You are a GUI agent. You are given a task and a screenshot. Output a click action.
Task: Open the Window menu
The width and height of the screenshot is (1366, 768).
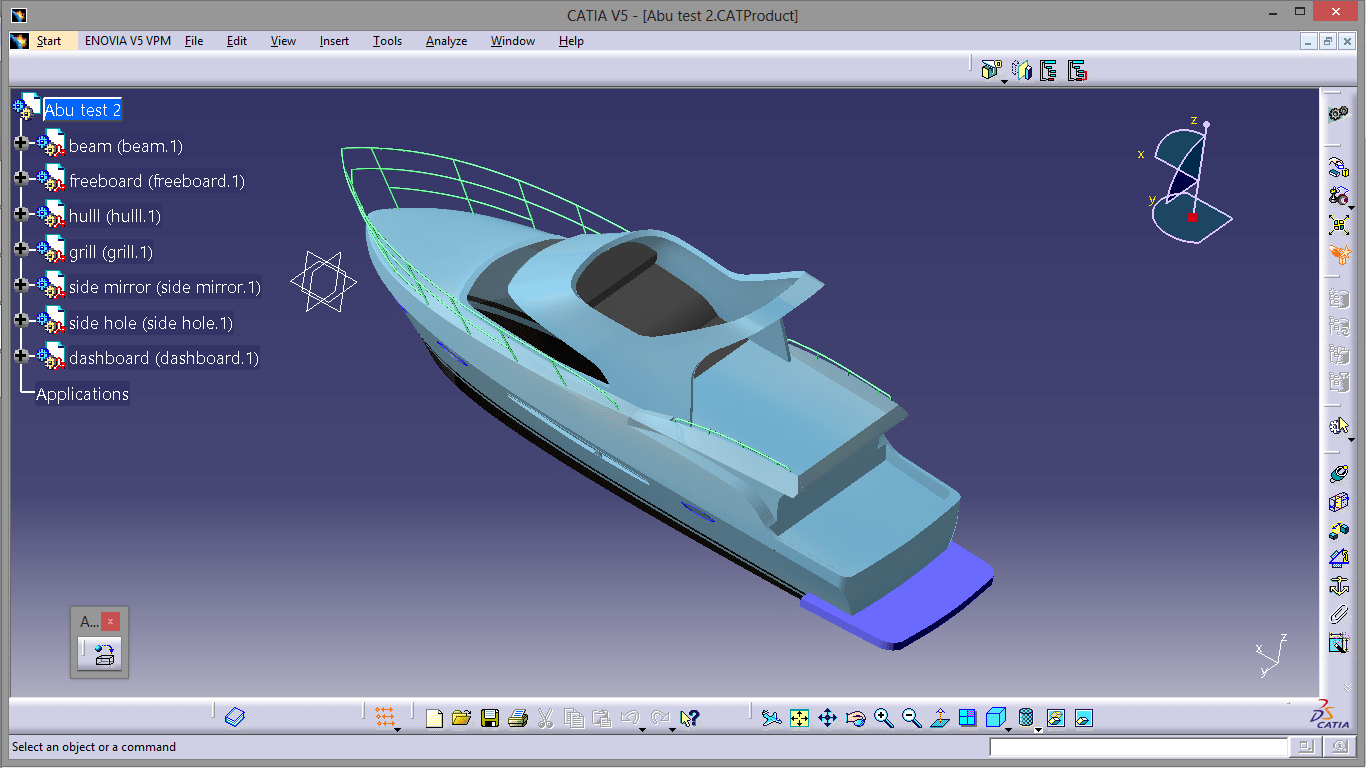pyautogui.click(x=513, y=41)
